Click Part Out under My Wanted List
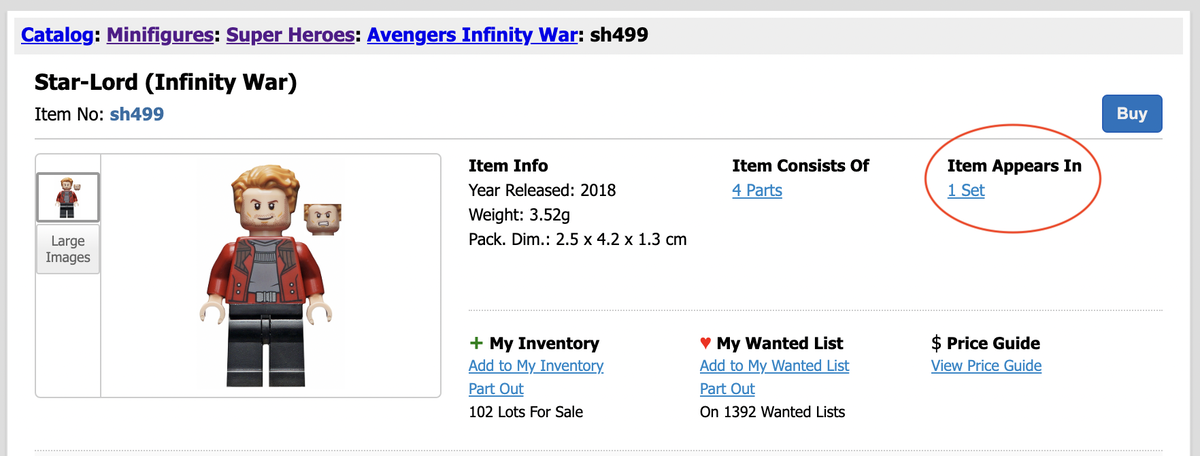The width and height of the screenshot is (1200, 456). 727,389
